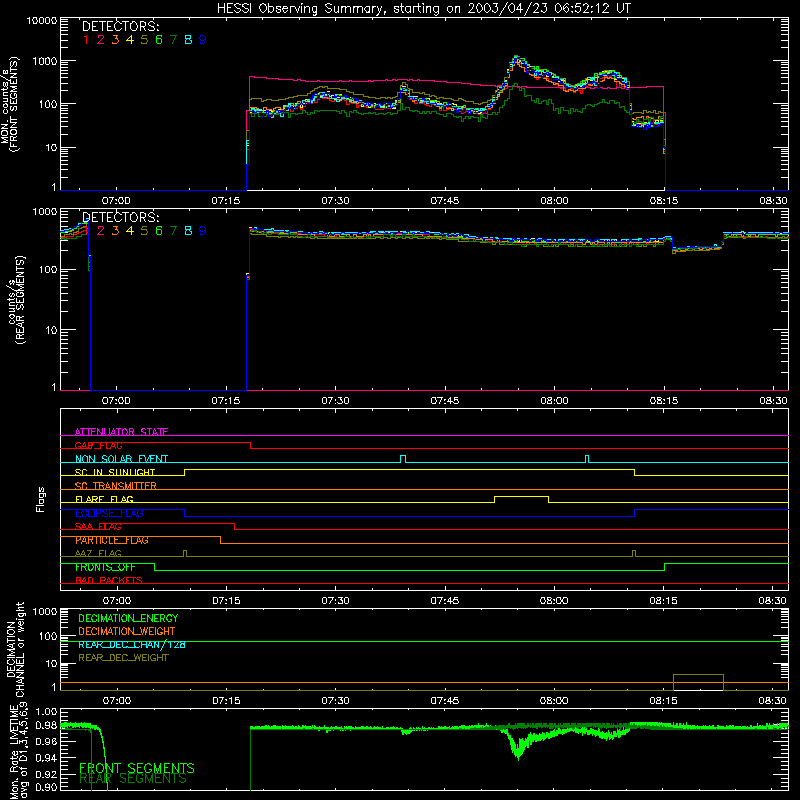This screenshot has height=800, width=800.
Task: Select detector 5 label in rear segments legend
Action: point(144,231)
